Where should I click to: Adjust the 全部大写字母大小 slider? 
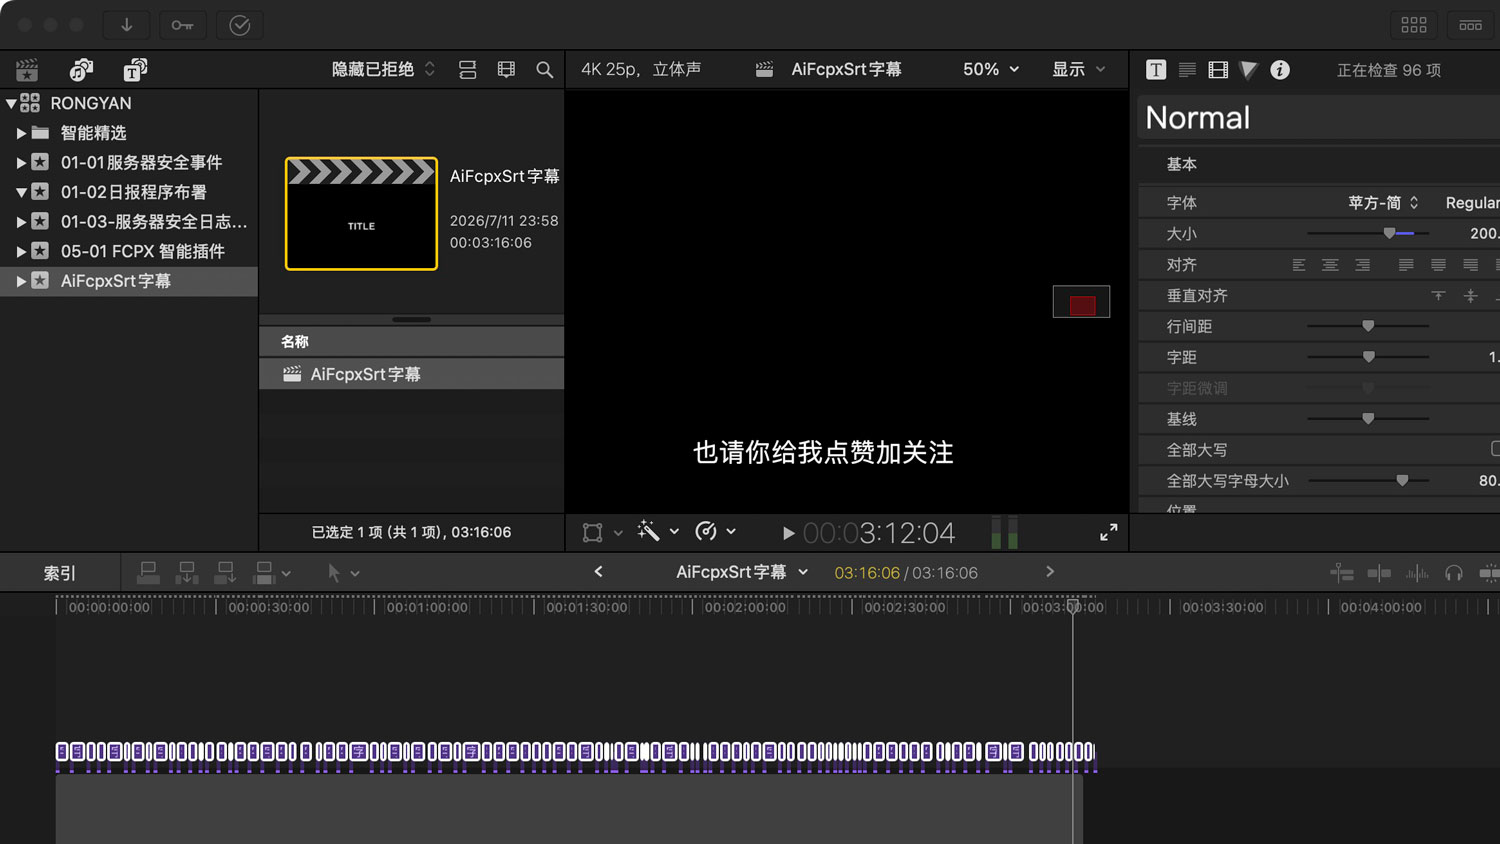(x=1402, y=481)
